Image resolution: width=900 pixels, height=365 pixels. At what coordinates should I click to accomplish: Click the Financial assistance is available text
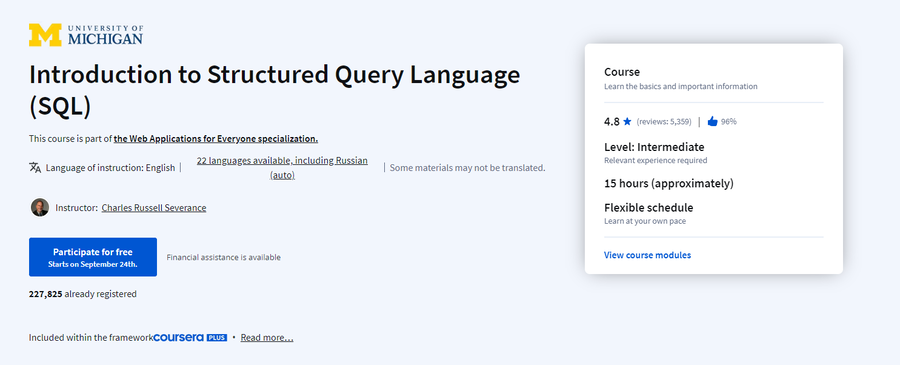point(223,257)
